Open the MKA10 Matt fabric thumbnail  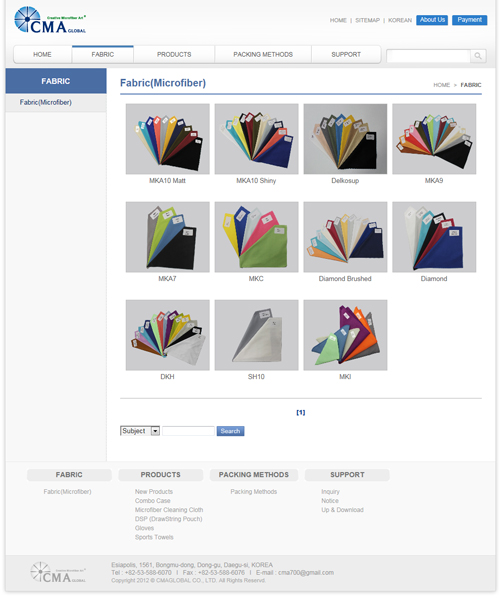point(168,139)
